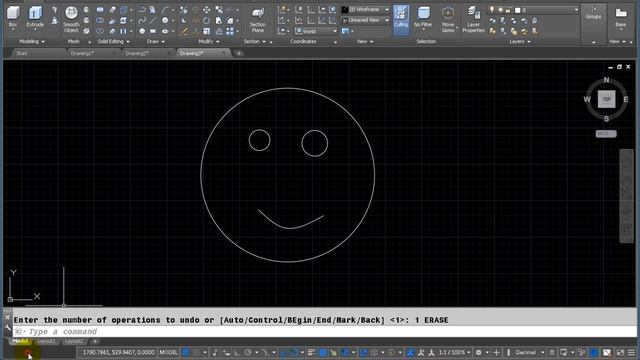Image resolution: width=640 pixels, height=360 pixels.
Task: Switch to the Layout1 tab
Action: [46, 341]
